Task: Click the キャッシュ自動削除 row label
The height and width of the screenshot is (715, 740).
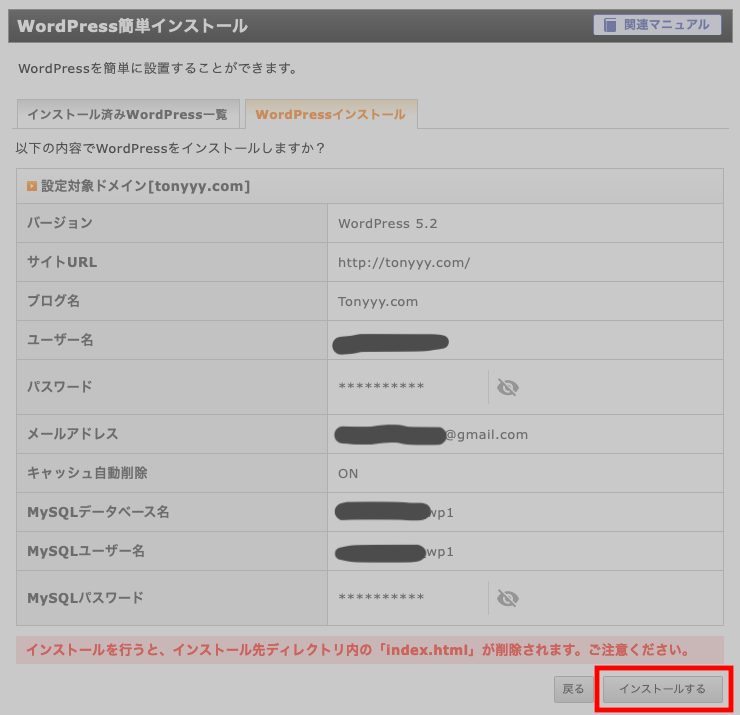Action: pyautogui.click(x=87, y=473)
